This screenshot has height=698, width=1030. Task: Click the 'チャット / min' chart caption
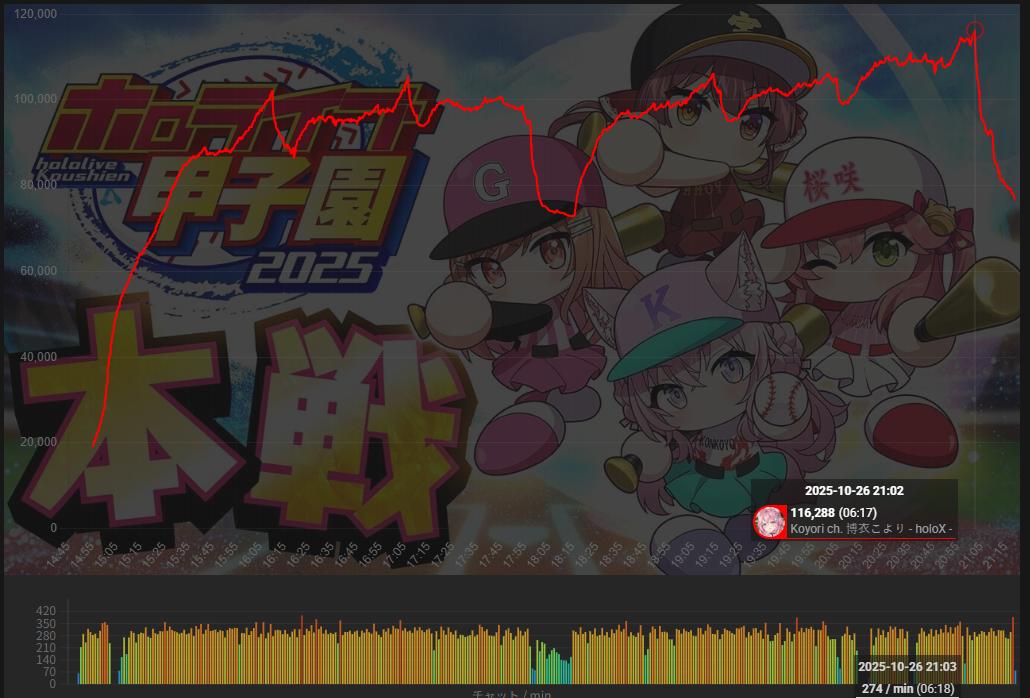tap(512, 694)
